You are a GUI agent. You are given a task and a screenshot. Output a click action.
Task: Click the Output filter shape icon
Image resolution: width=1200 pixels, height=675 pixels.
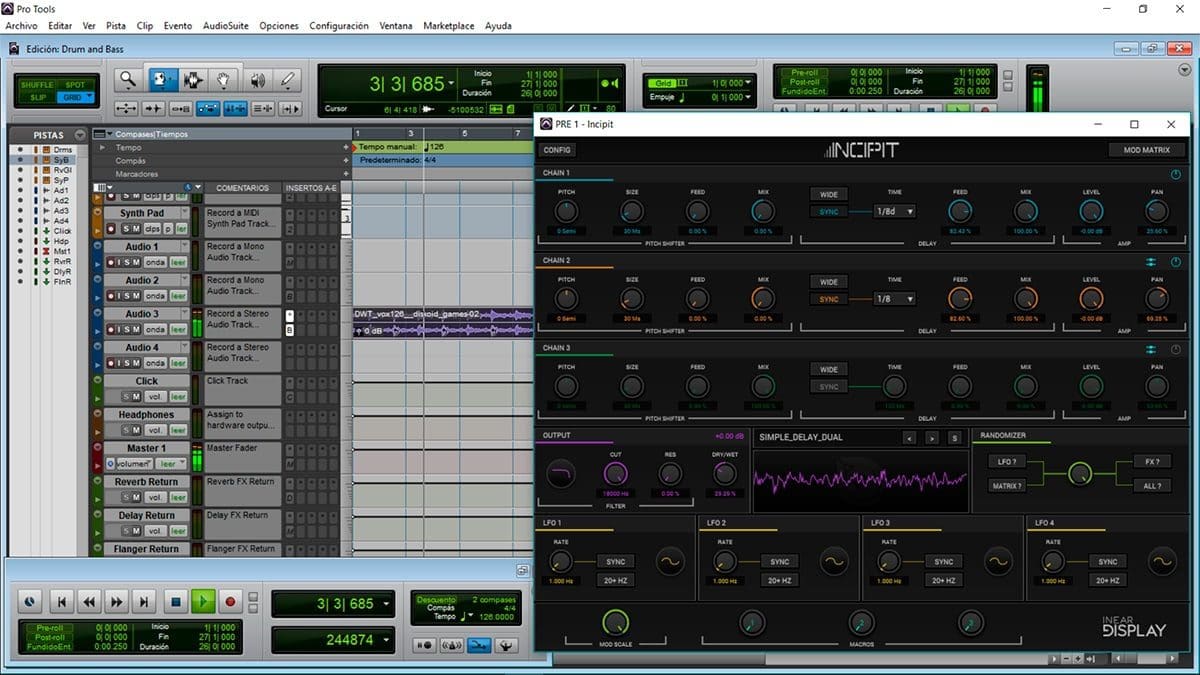tap(561, 471)
